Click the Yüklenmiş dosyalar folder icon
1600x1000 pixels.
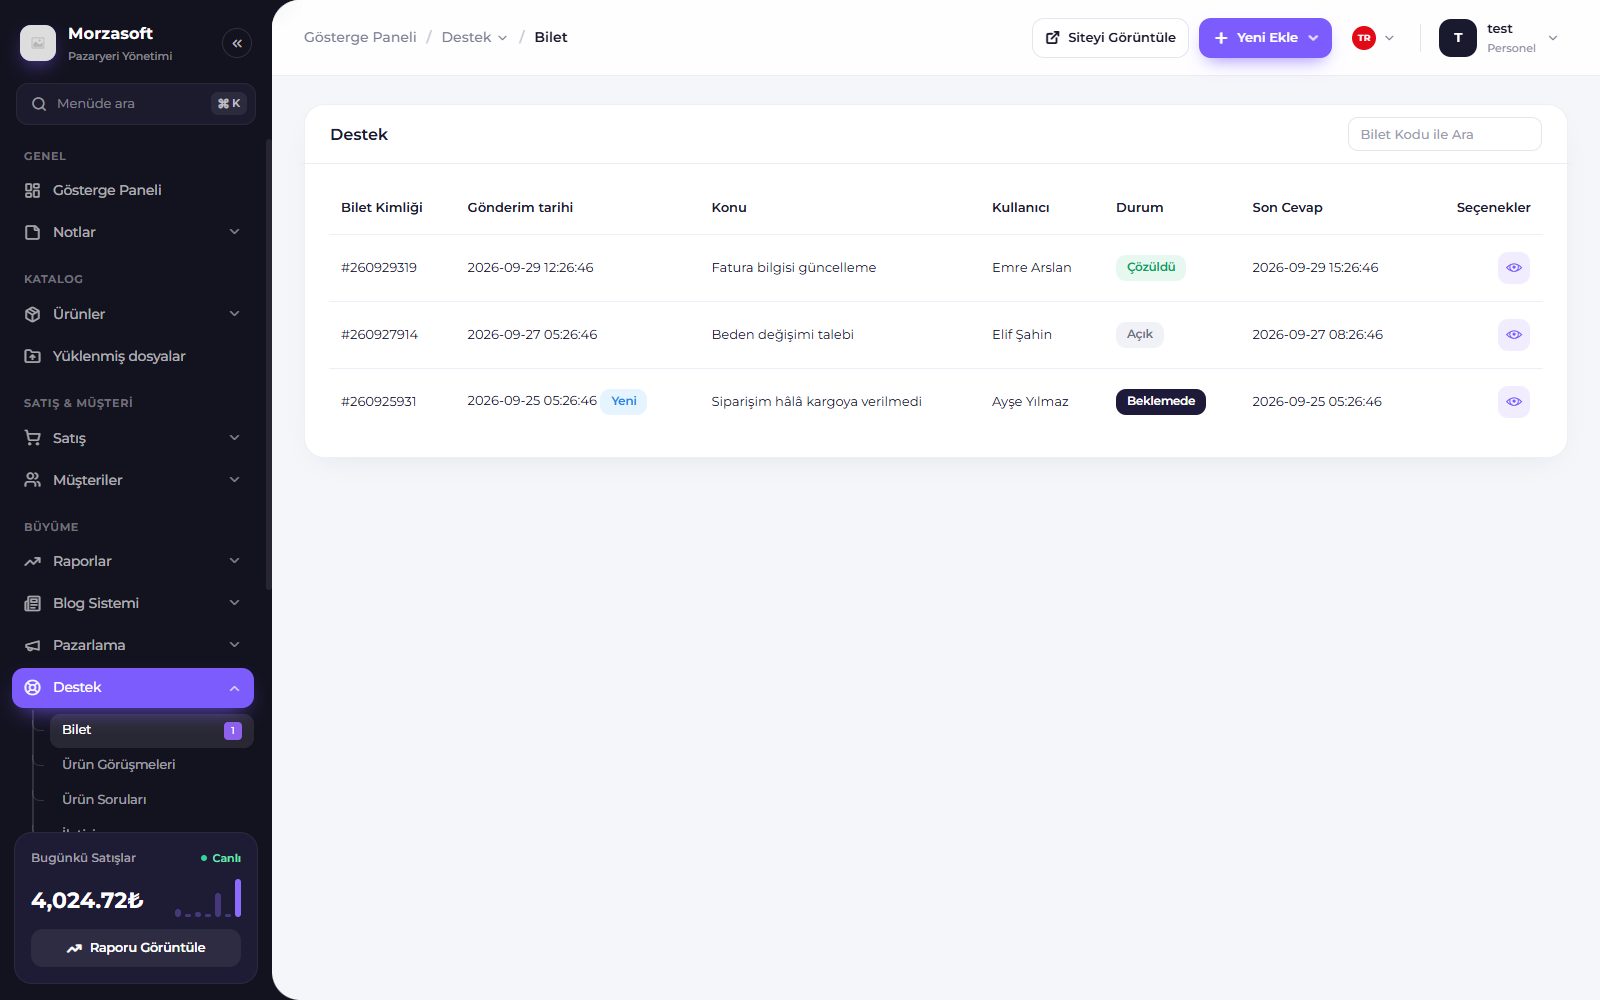[x=33, y=356]
